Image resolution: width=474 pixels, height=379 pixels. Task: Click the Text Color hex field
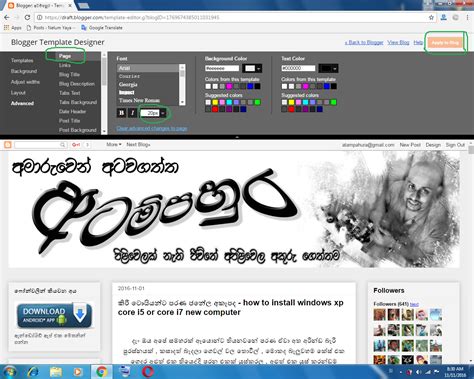tap(298, 68)
